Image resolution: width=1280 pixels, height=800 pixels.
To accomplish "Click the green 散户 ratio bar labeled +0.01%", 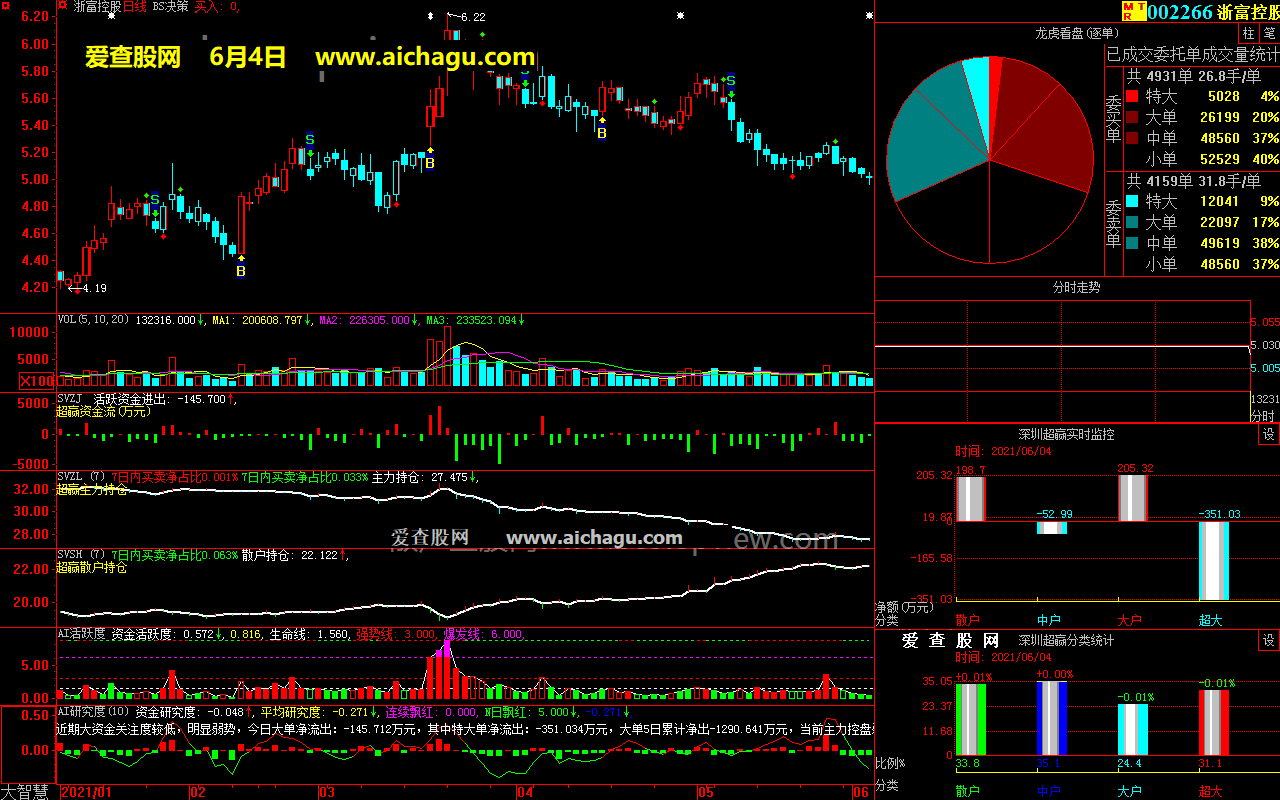I will coord(970,720).
